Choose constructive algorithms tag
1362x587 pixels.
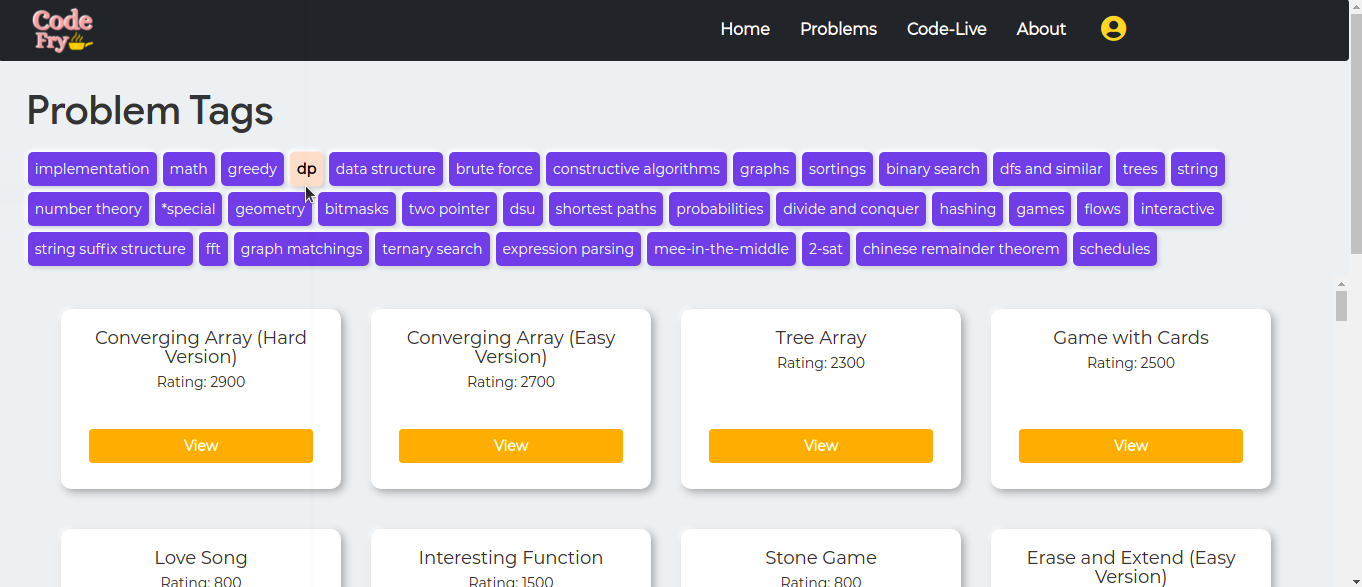click(x=636, y=169)
